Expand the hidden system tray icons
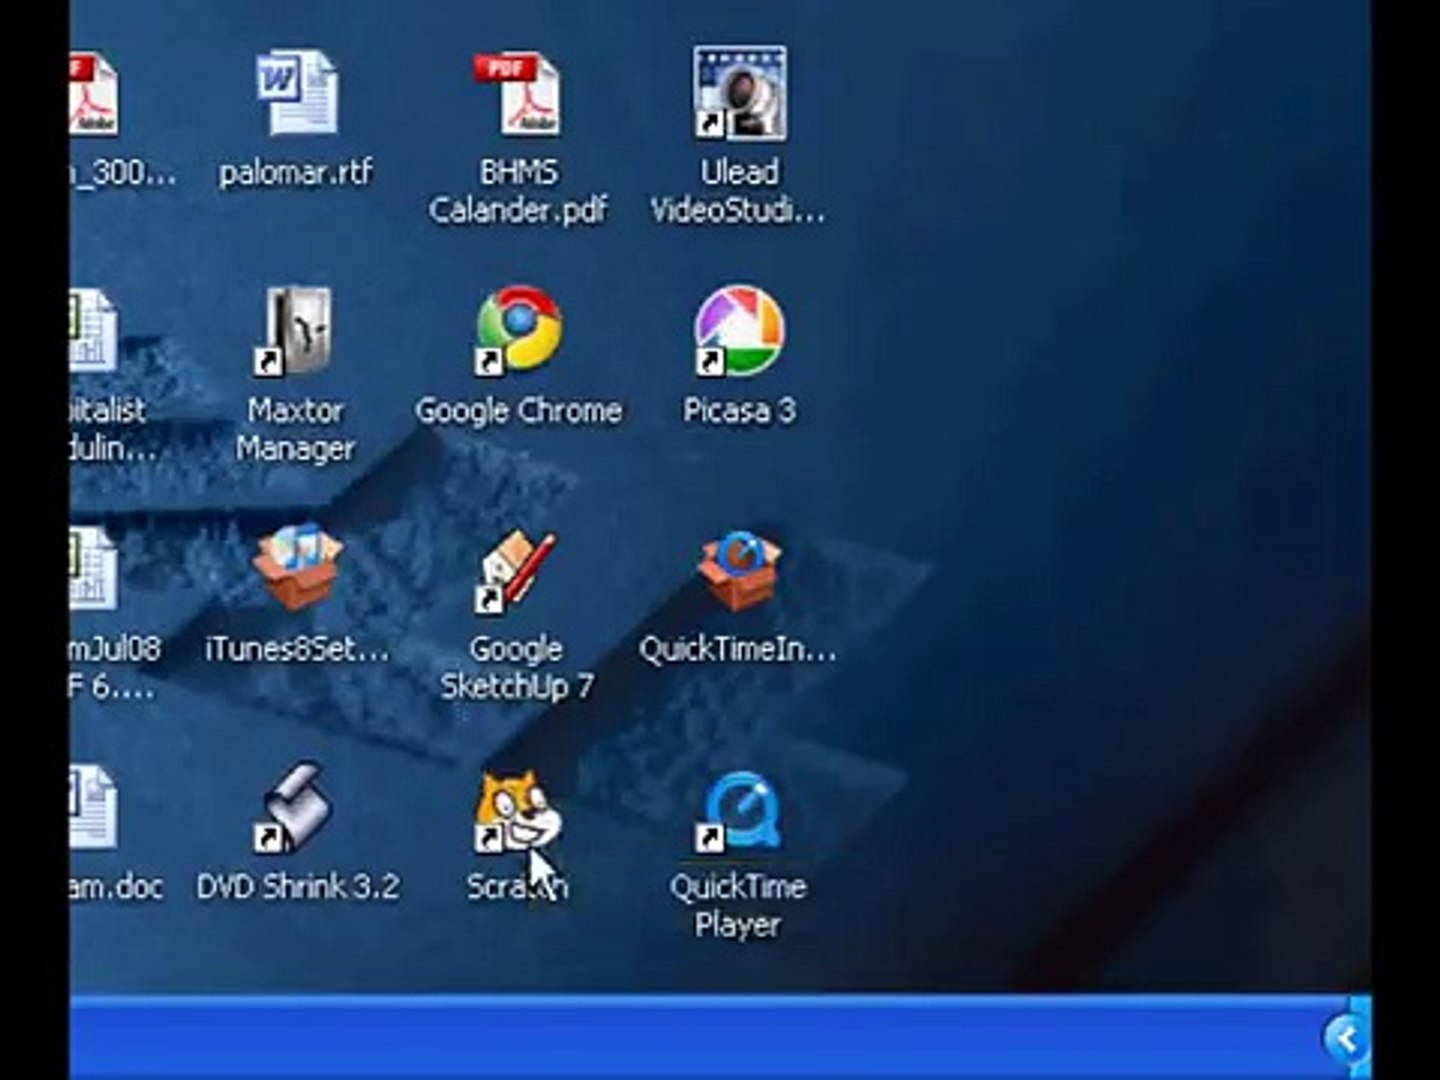The height and width of the screenshot is (1080, 1440). [x=1345, y=1039]
